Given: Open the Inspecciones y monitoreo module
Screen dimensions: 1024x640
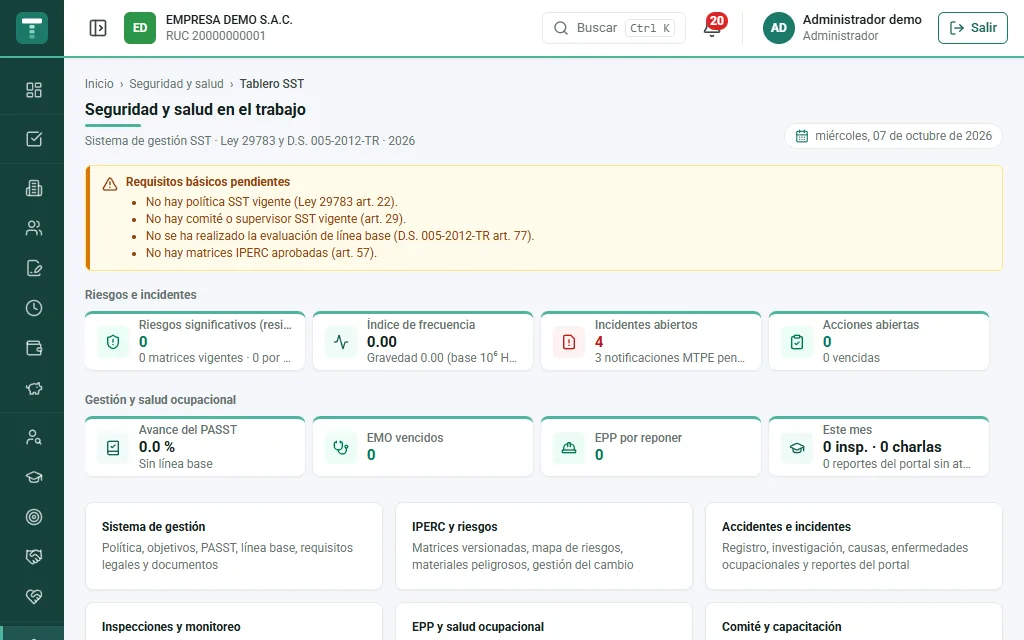Looking at the screenshot, I should click(x=234, y=622).
